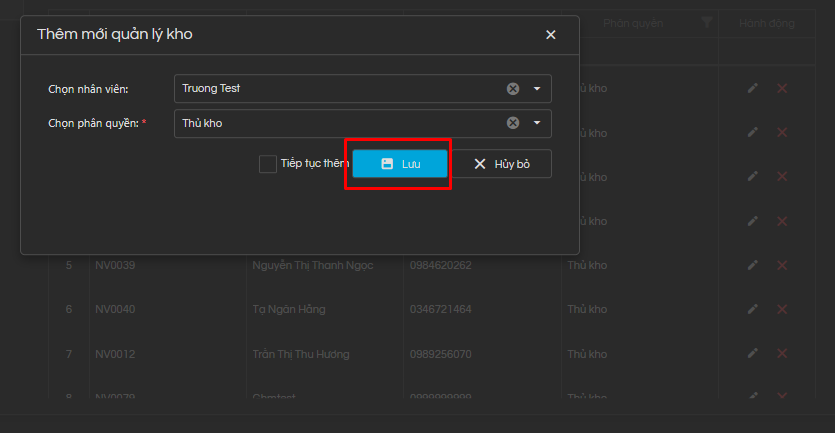Clear the selected Thủ kho role
Image resolution: width=835 pixels, height=433 pixels.
coord(513,123)
